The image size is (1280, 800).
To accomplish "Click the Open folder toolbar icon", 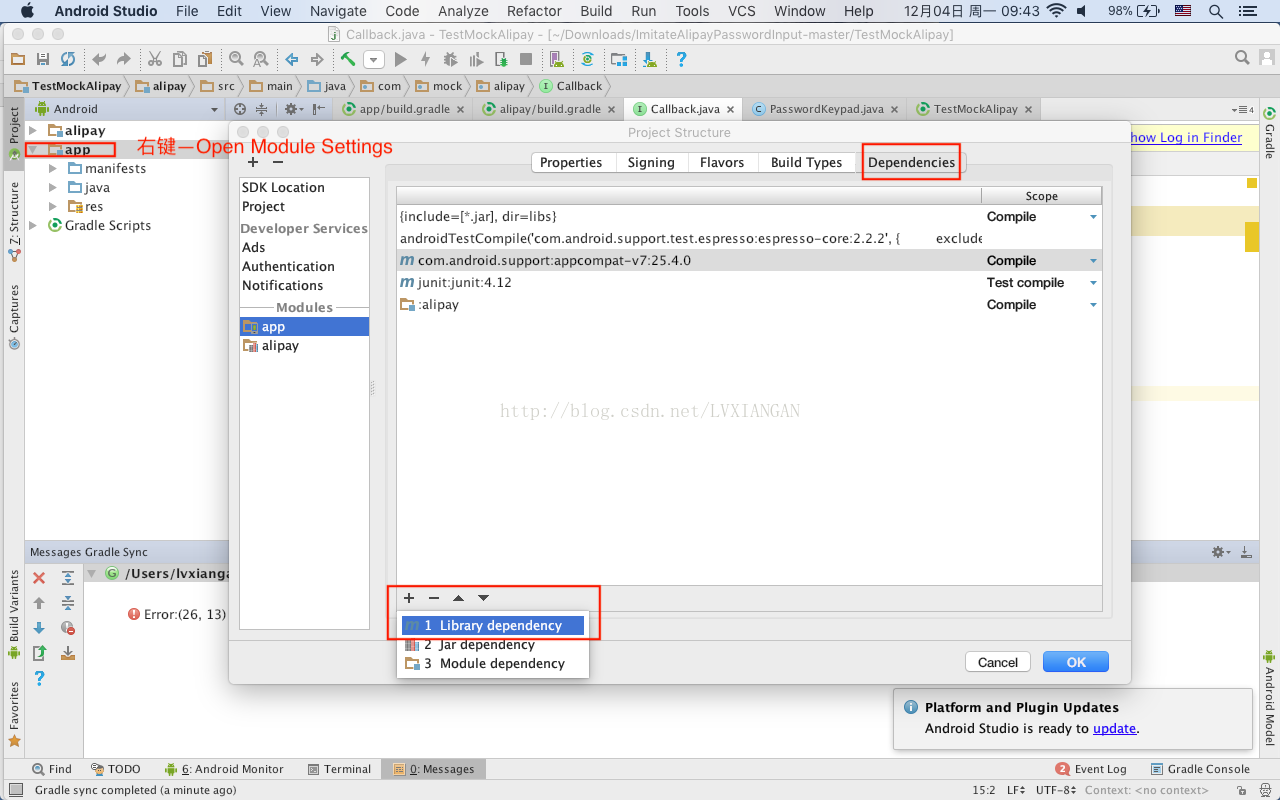I will pos(20,60).
